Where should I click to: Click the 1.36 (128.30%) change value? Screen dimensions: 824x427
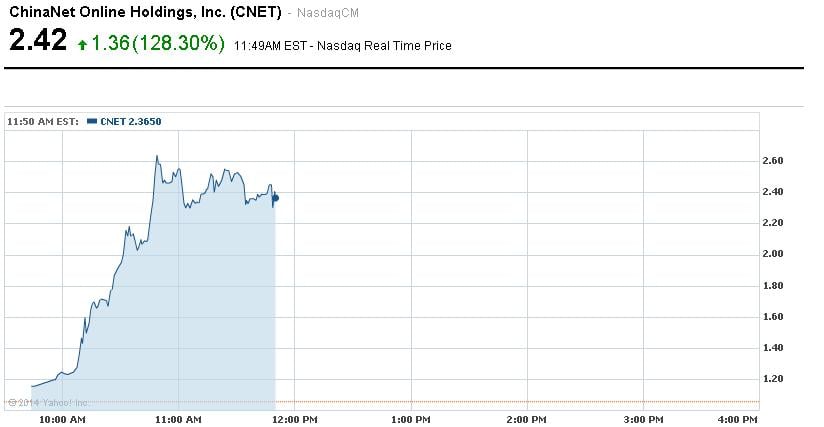[x=158, y=43]
